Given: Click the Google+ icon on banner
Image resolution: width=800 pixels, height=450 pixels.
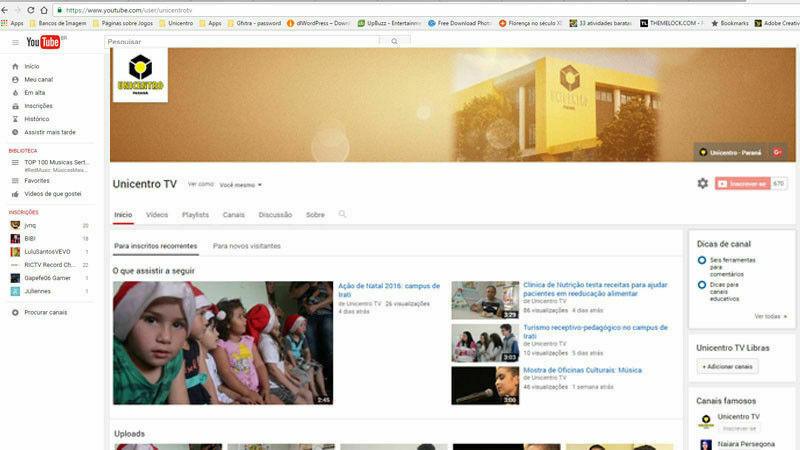Looking at the screenshot, I should (776, 152).
